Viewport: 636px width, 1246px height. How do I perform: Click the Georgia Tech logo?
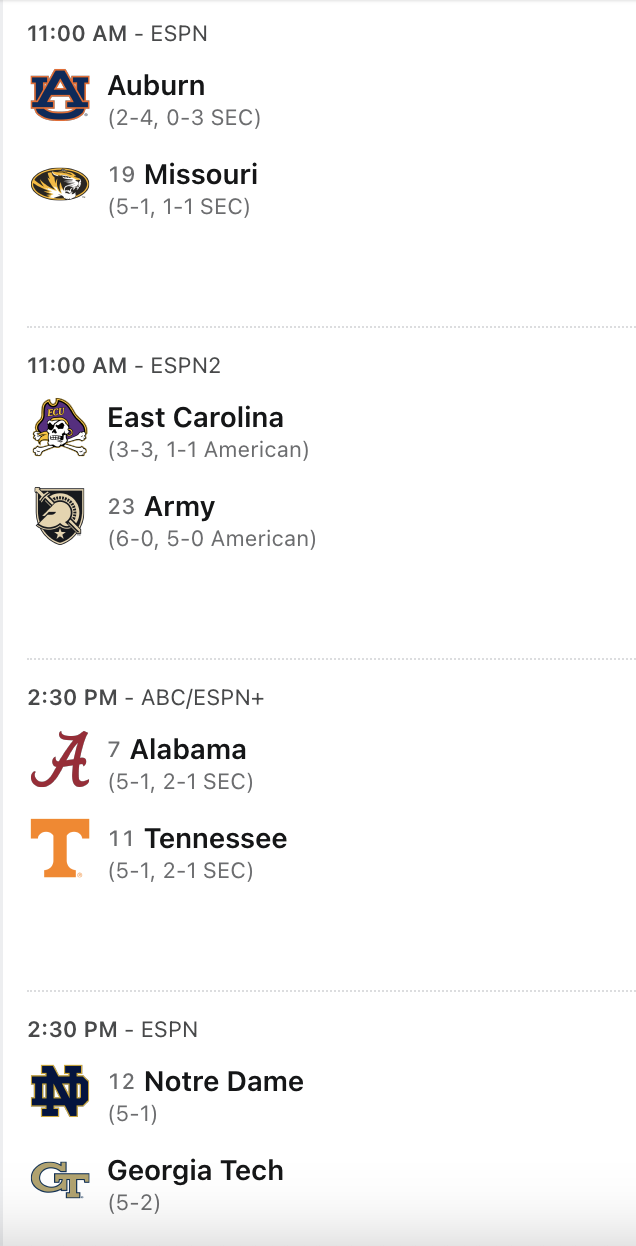click(x=59, y=1180)
